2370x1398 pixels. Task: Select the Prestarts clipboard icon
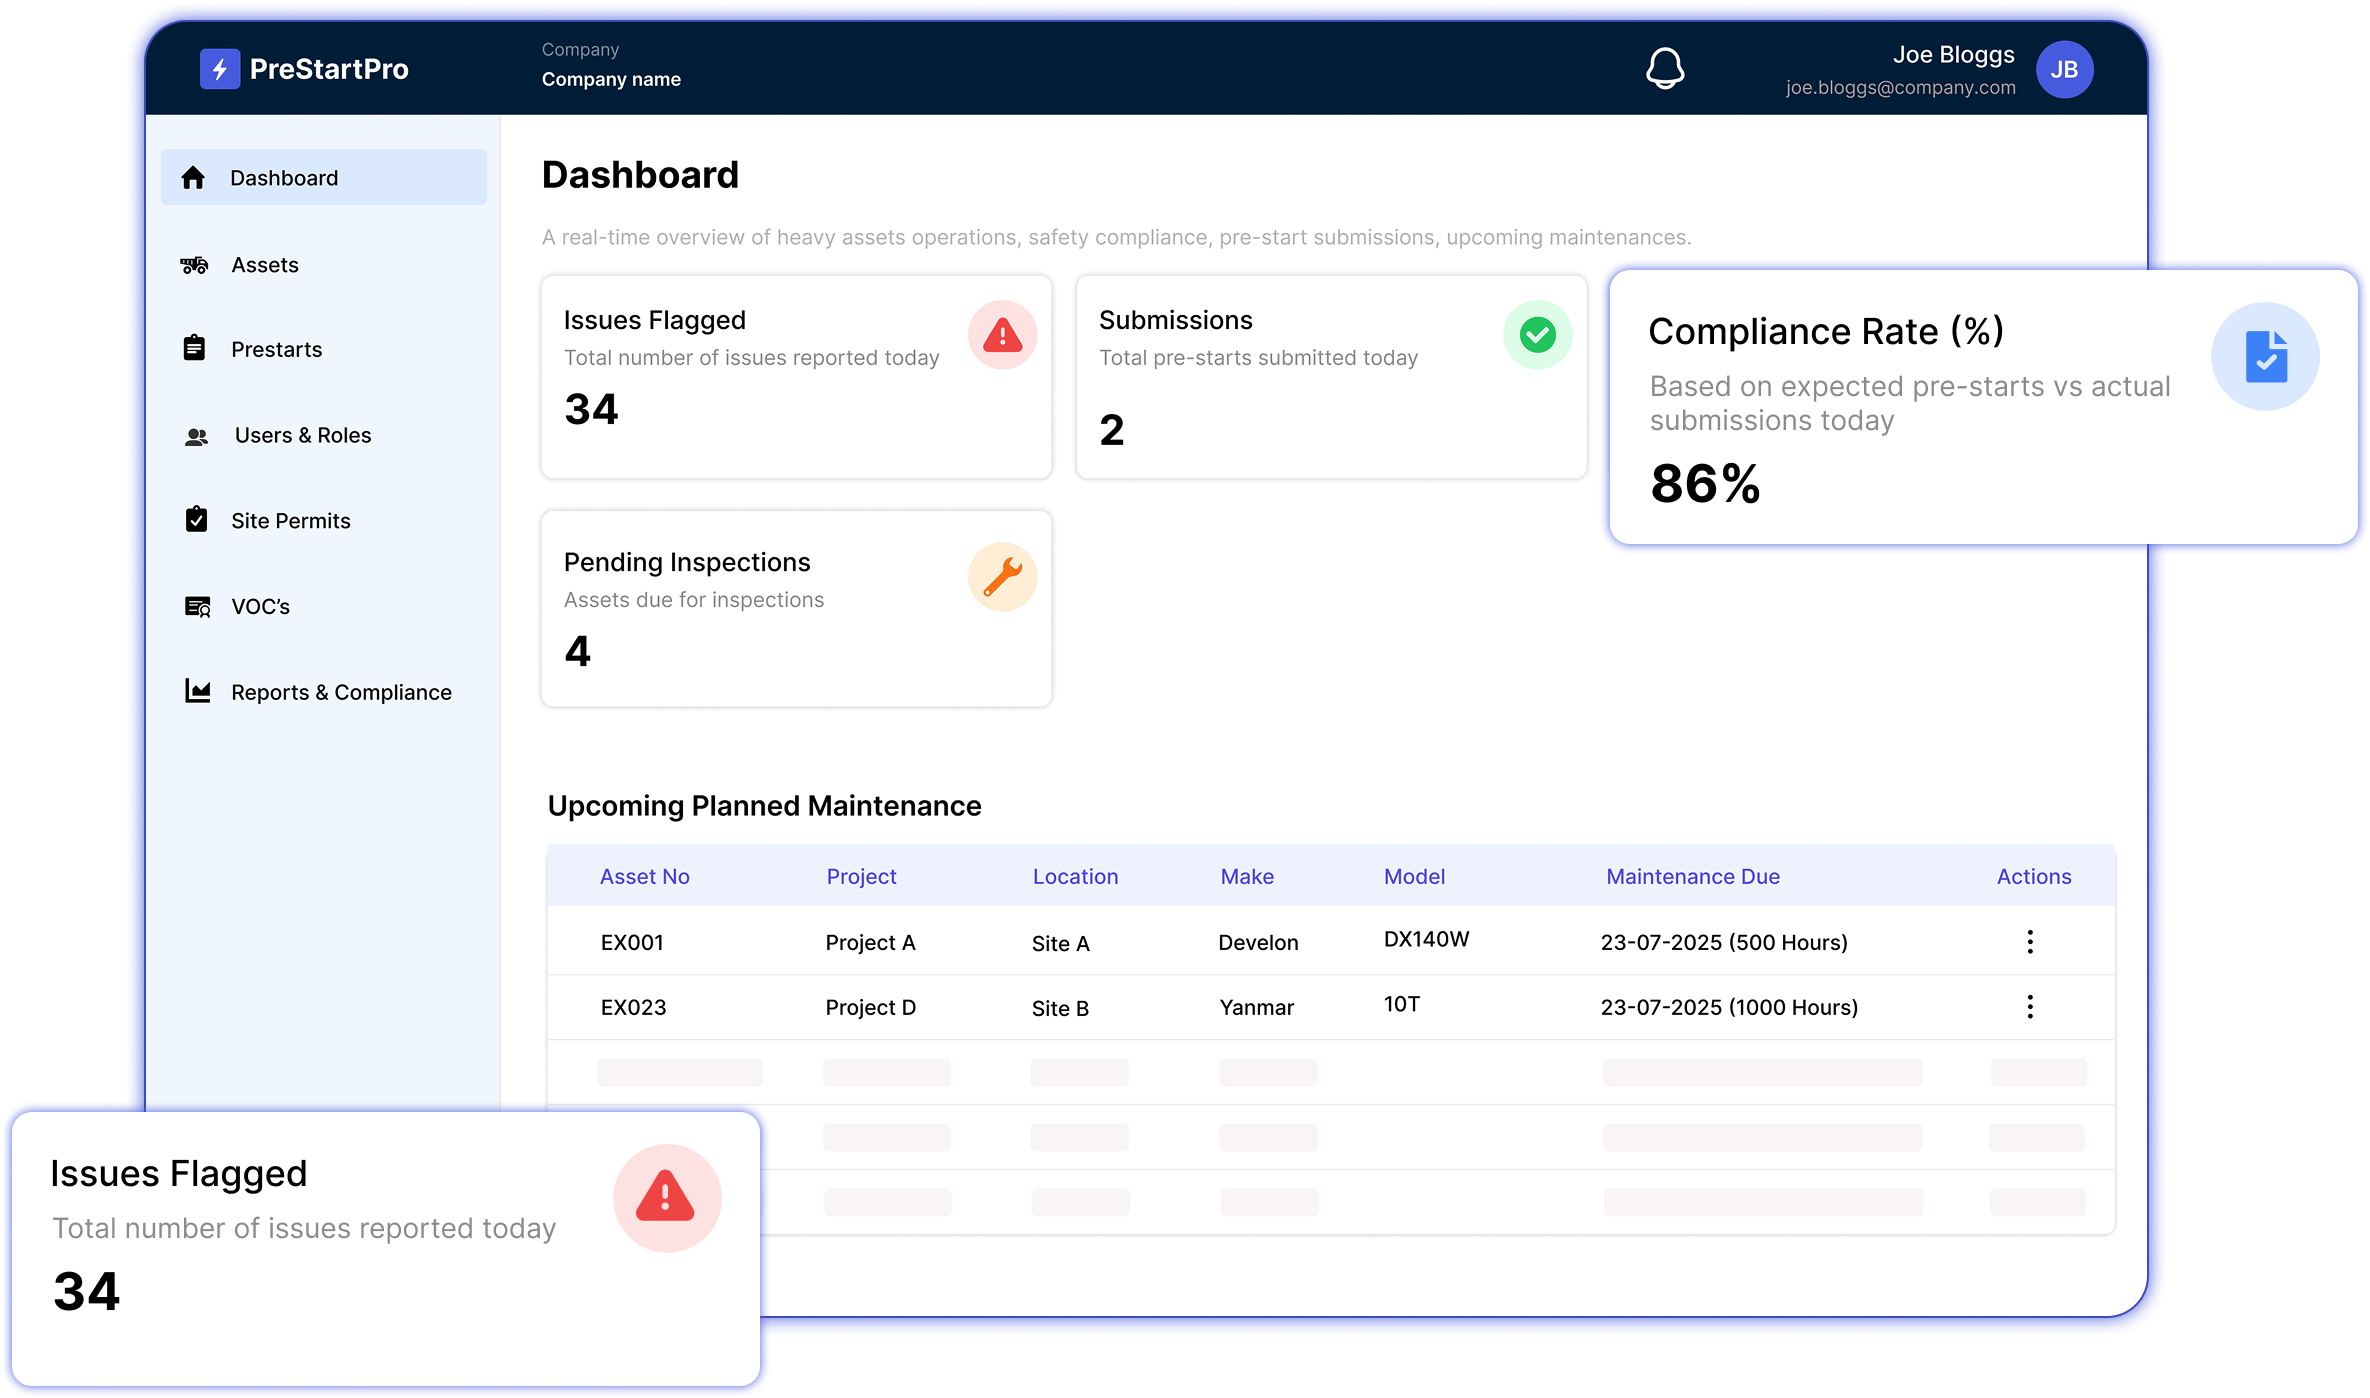pyautogui.click(x=194, y=348)
